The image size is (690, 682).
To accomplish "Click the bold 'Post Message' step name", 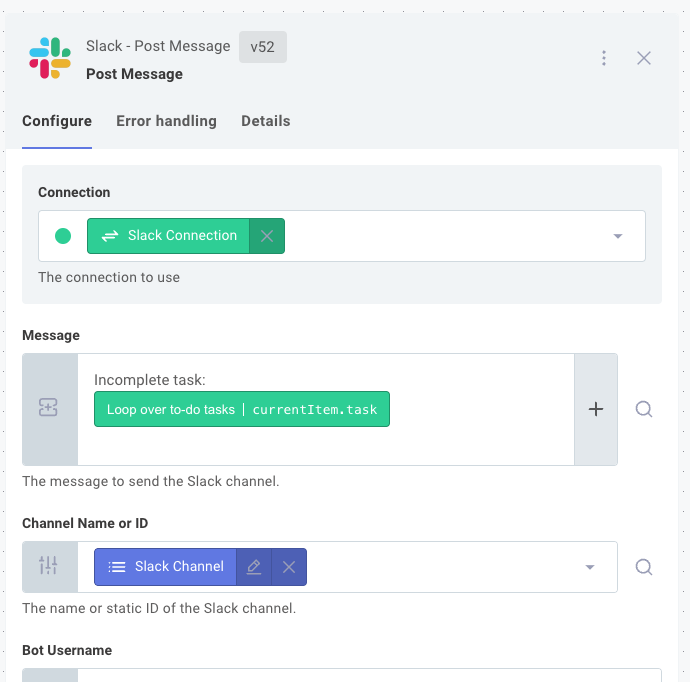I will [134, 74].
